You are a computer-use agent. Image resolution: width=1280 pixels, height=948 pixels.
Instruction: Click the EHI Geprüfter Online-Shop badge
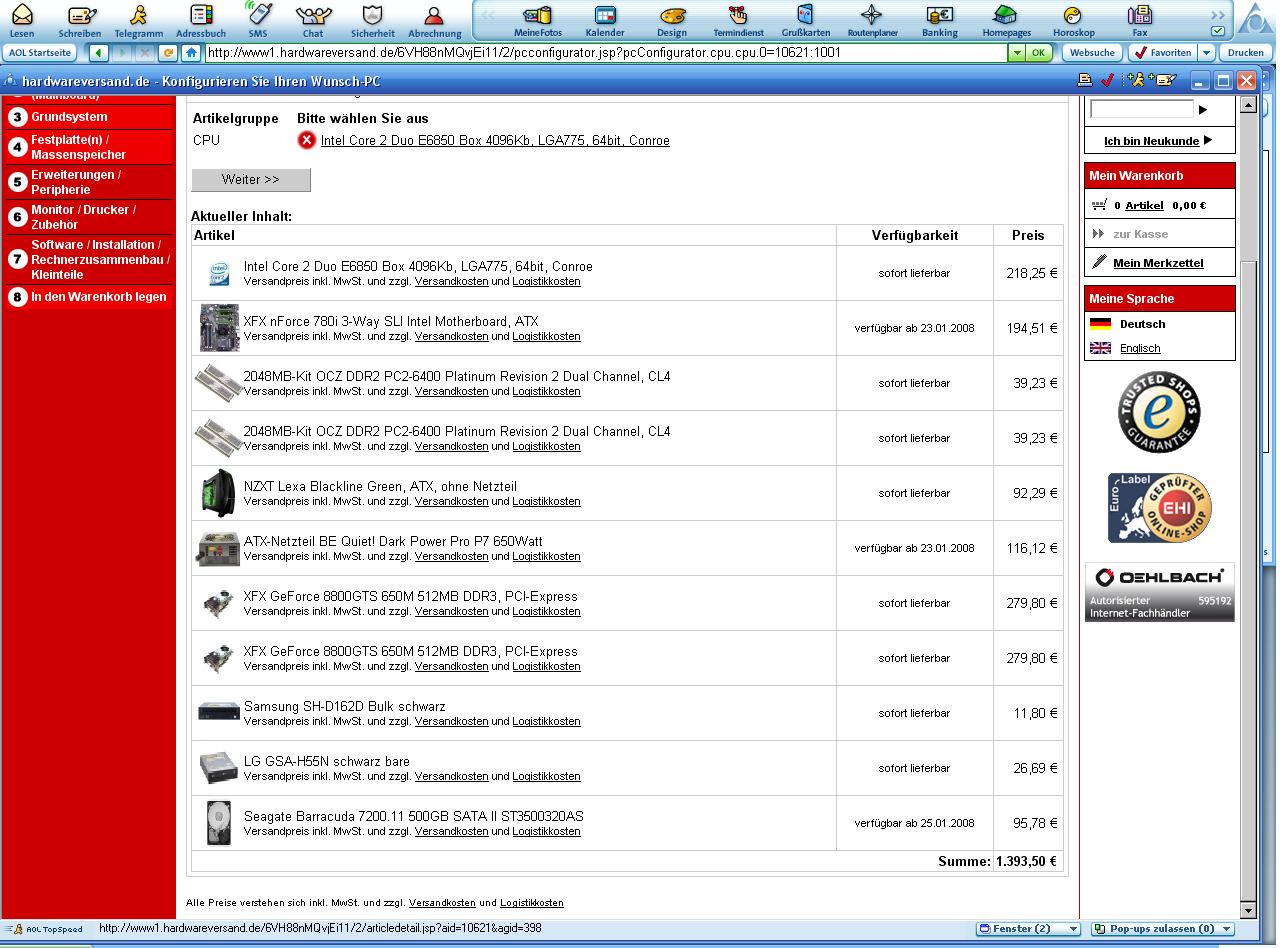1159,508
